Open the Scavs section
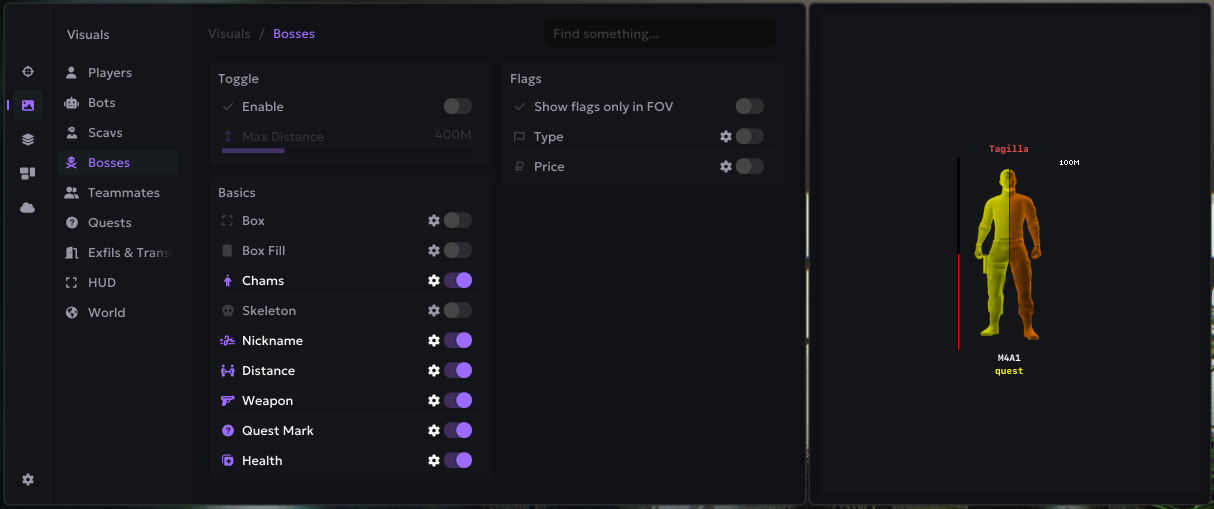 [105, 133]
